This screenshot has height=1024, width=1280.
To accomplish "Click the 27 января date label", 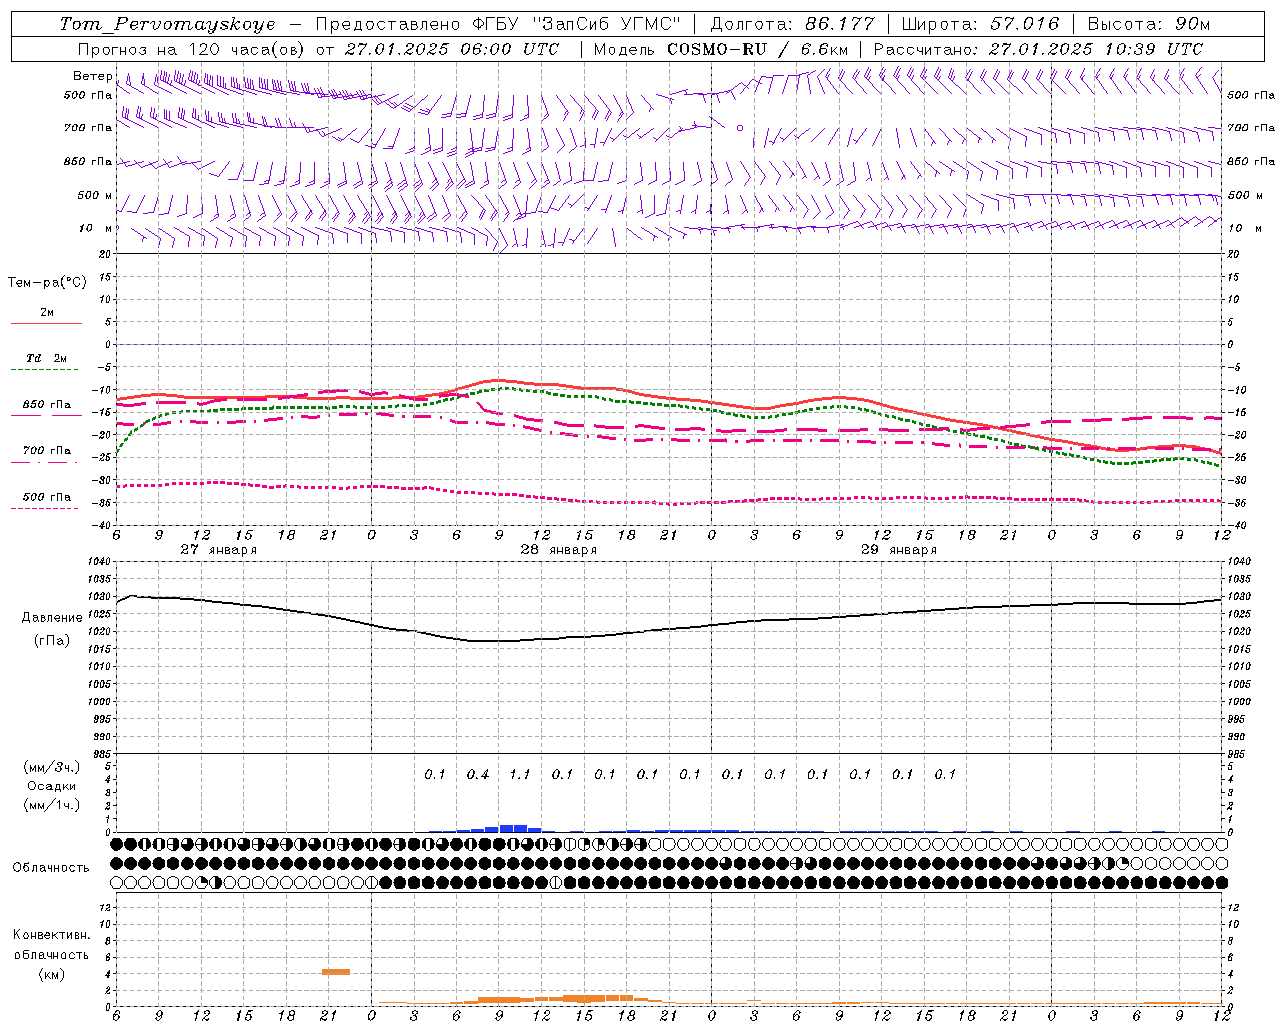I will (x=219, y=550).
